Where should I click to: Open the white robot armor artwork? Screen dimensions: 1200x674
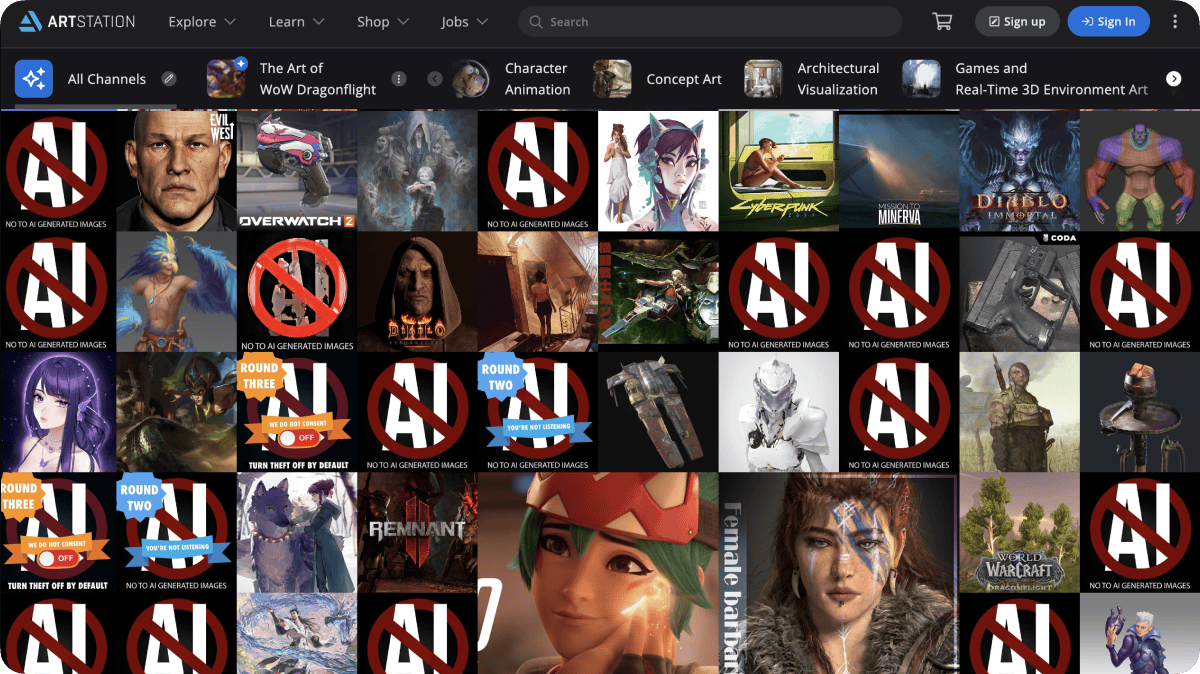tap(778, 412)
